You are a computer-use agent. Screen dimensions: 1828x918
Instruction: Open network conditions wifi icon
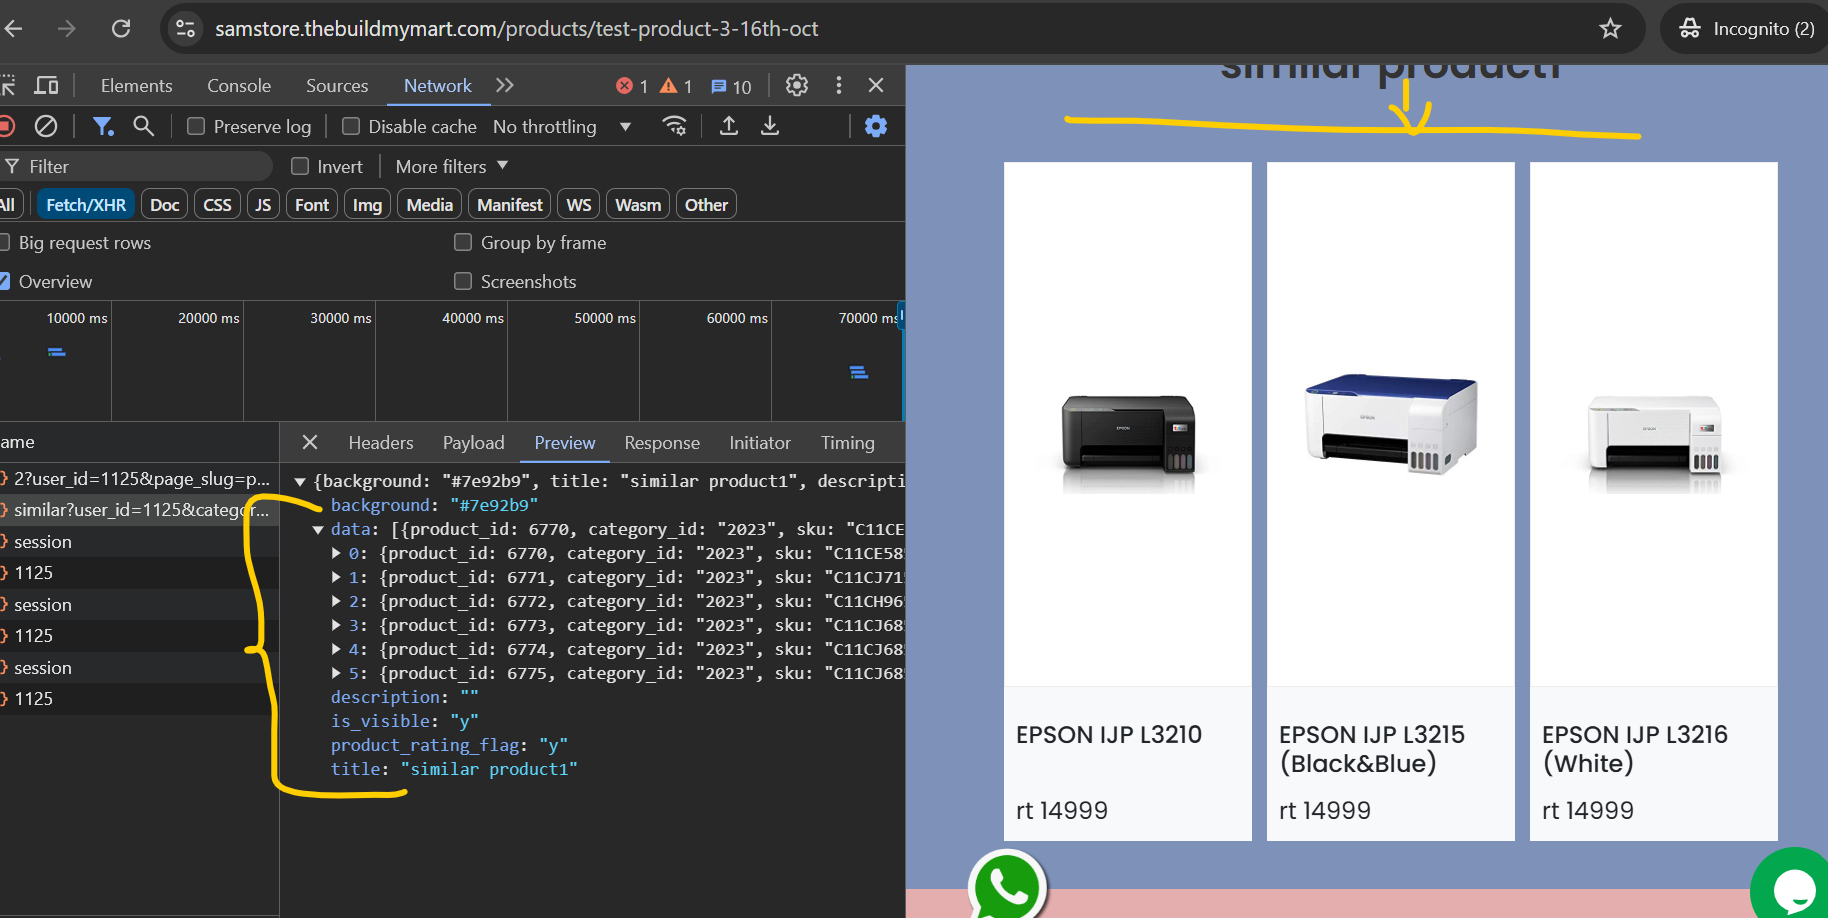pyautogui.click(x=675, y=126)
